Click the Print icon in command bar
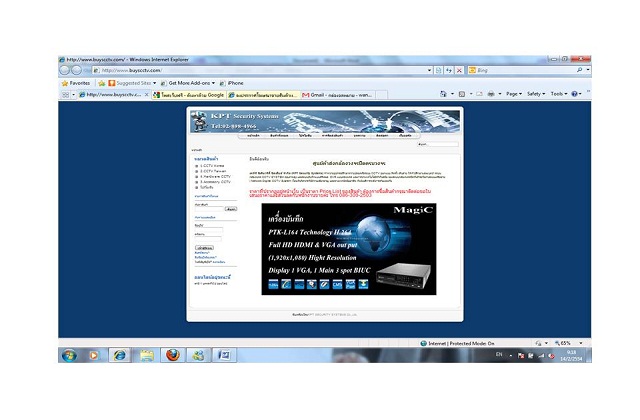The width and height of the screenshot is (640, 420). click(491, 94)
